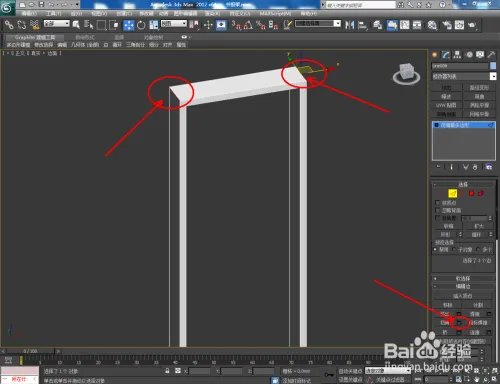Activate the Select and Scale tool
This screenshot has height=384, width=500.
pyautogui.click(x=154, y=25)
